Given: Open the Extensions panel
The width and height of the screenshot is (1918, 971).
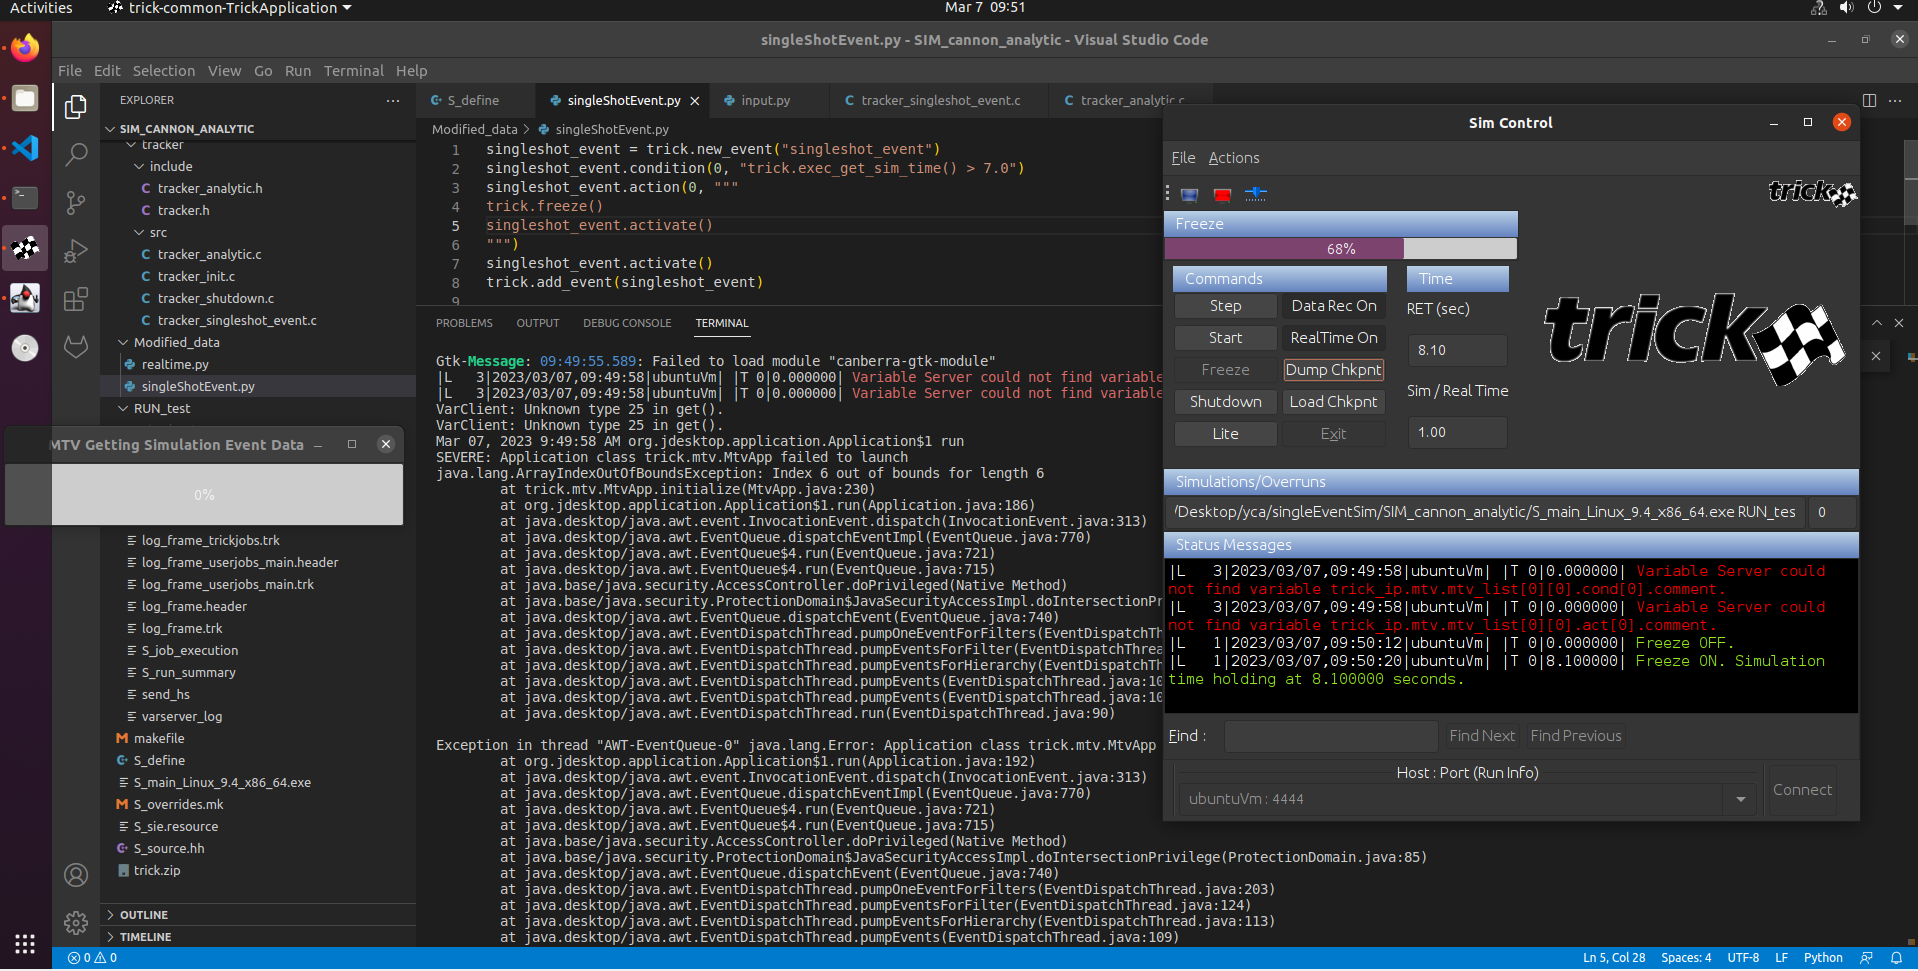Looking at the screenshot, I should (76, 299).
